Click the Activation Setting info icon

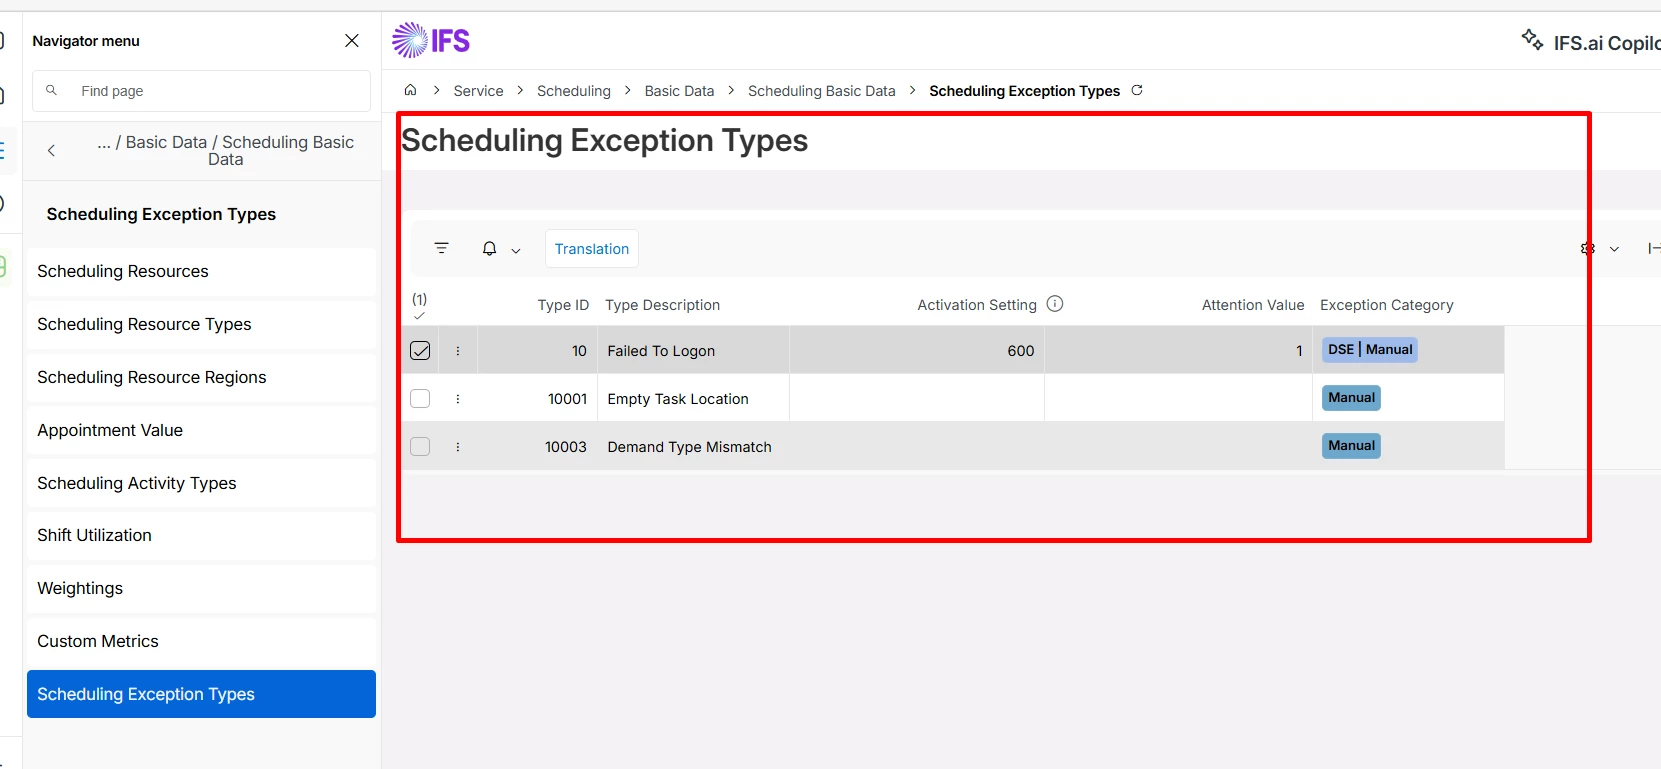coord(1055,304)
